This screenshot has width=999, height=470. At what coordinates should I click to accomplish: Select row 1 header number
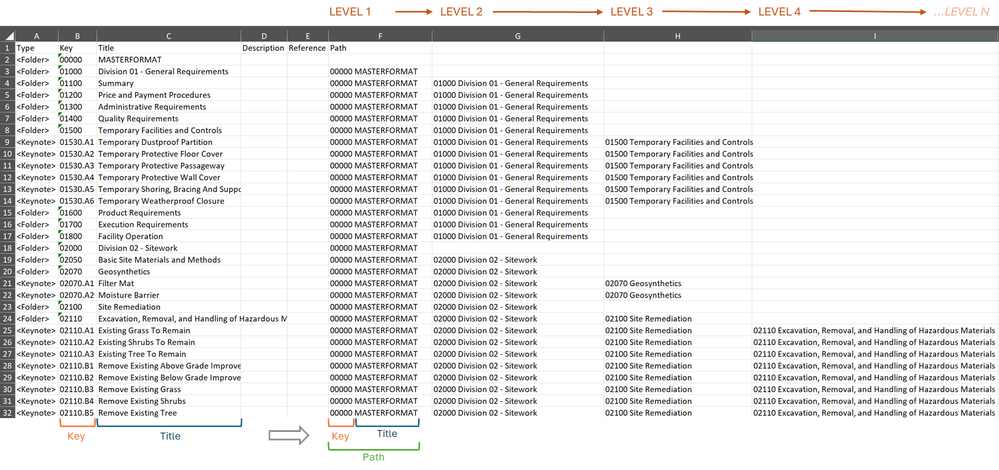pos(8,48)
